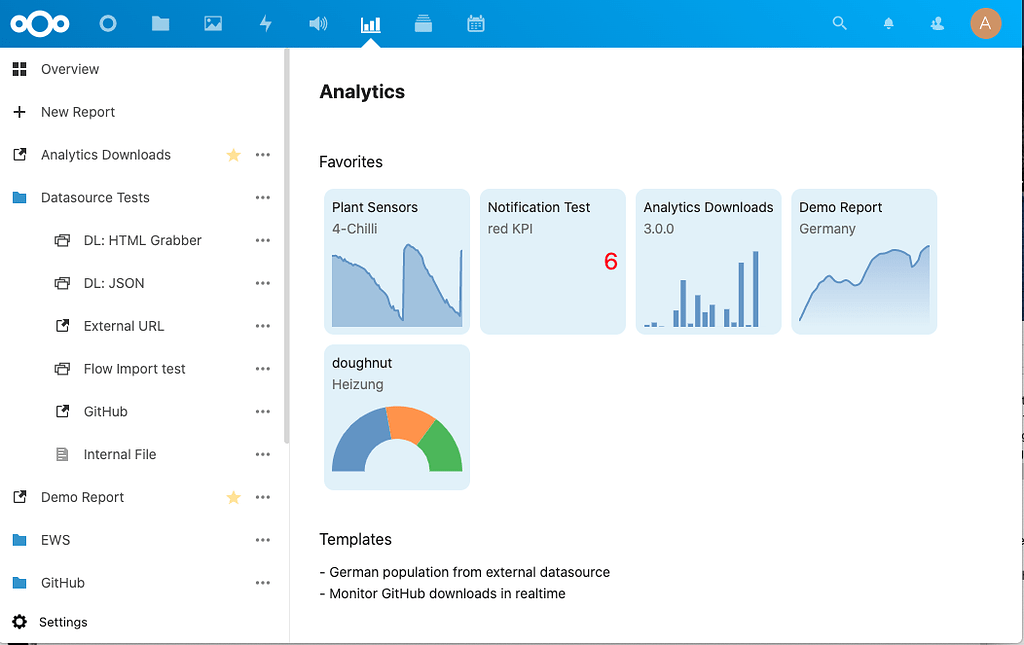Open the Plant Sensors favorite report card
Screen dimensions: 1024x645
point(396,261)
